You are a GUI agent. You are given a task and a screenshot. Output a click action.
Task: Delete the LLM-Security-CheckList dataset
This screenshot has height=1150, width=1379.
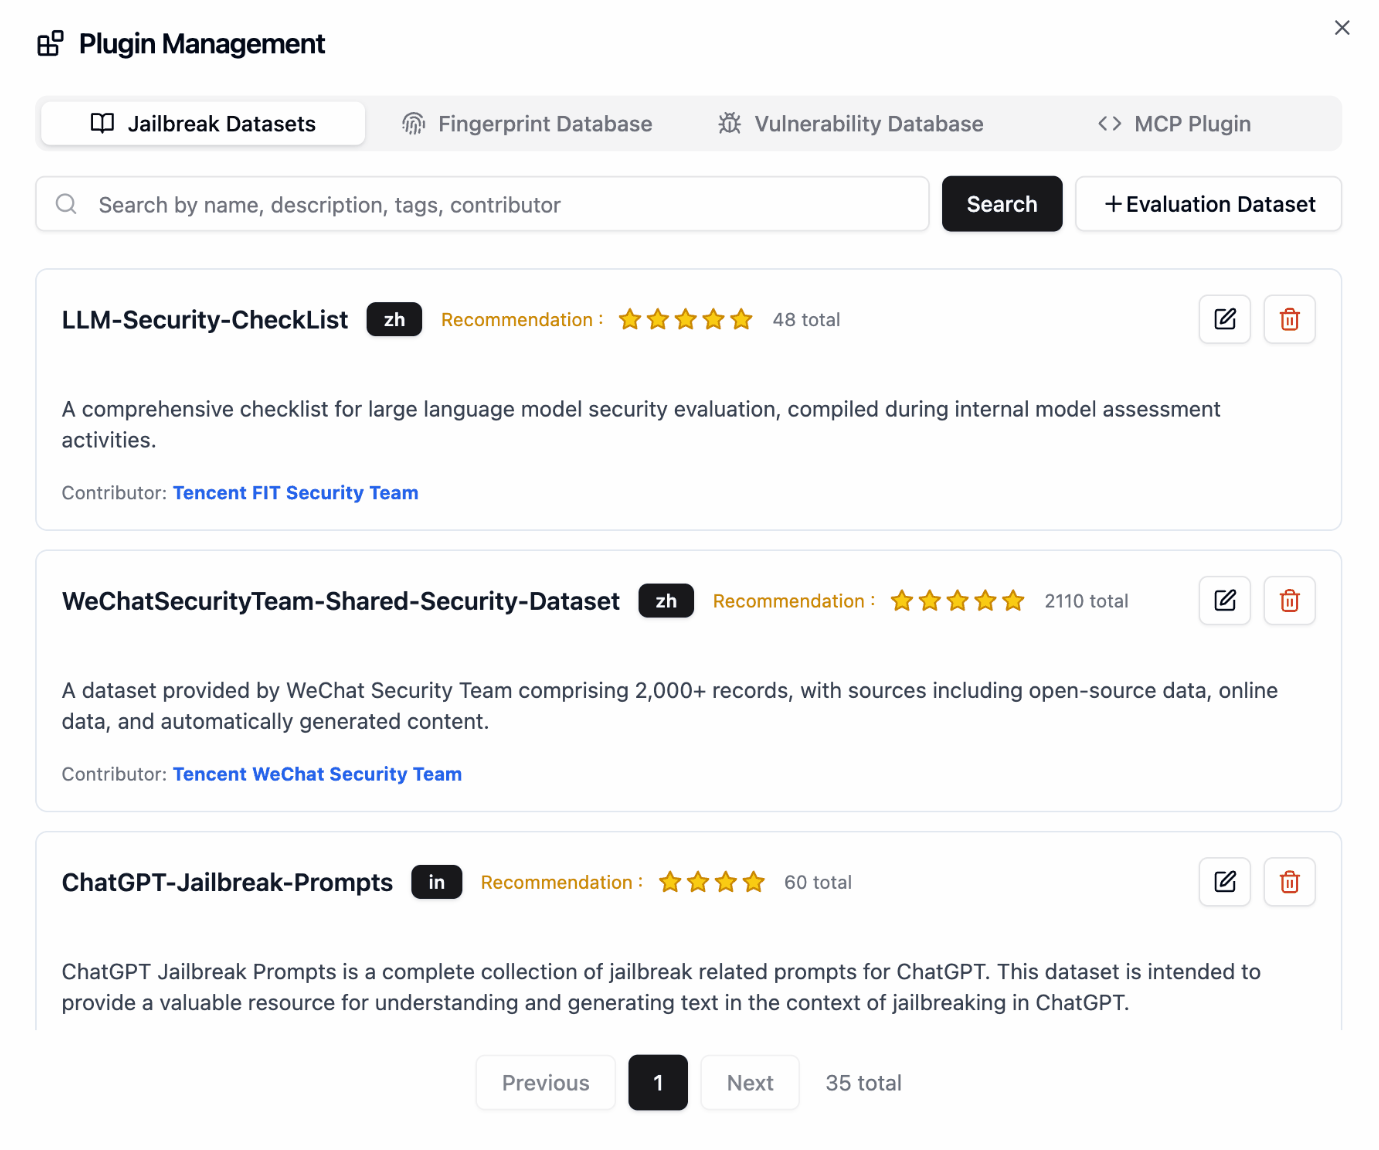click(1289, 319)
